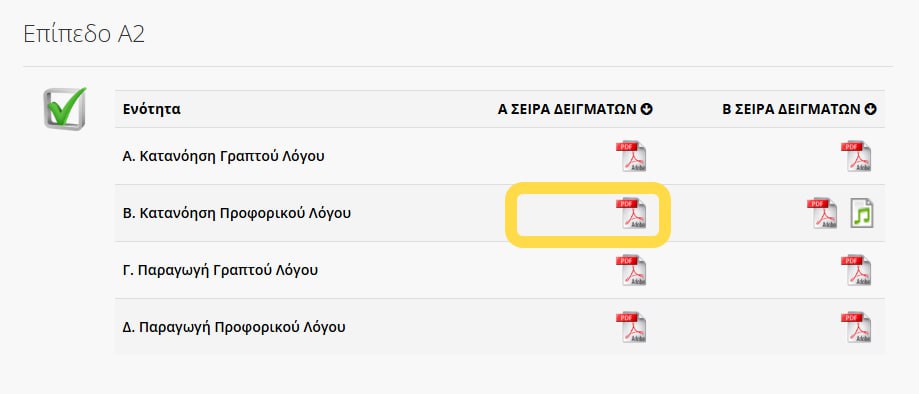This screenshot has width=919, height=394.
Task: Click the Επίπεδο Α2 heading
Action: 84,35
